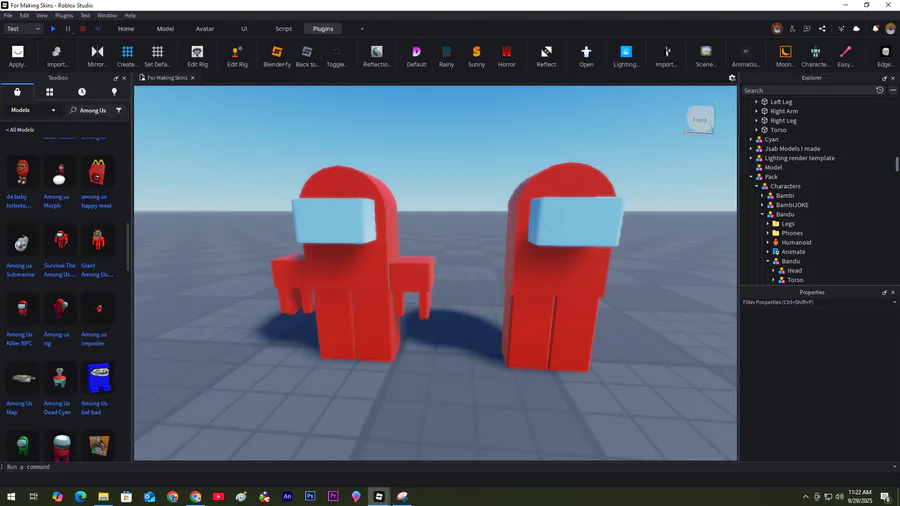This screenshot has height=506, width=900.
Task: Collapse the Characters folder in Explorer
Action: [x=757, y=186]
